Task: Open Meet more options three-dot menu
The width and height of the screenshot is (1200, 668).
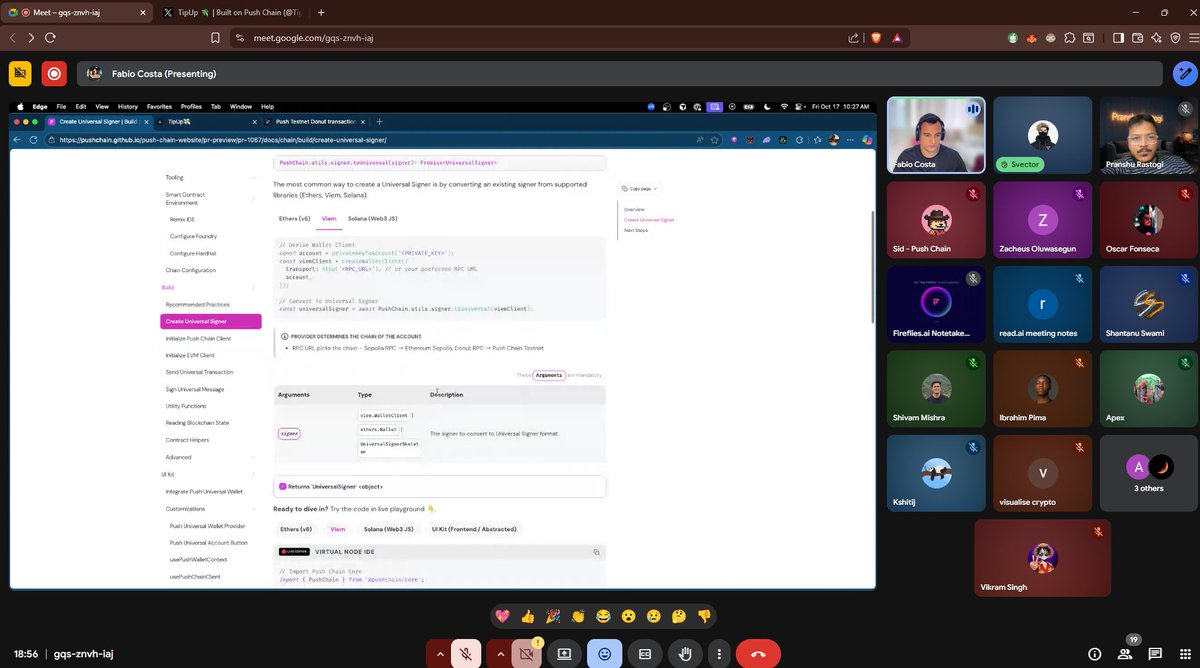Action: (719, 654)
